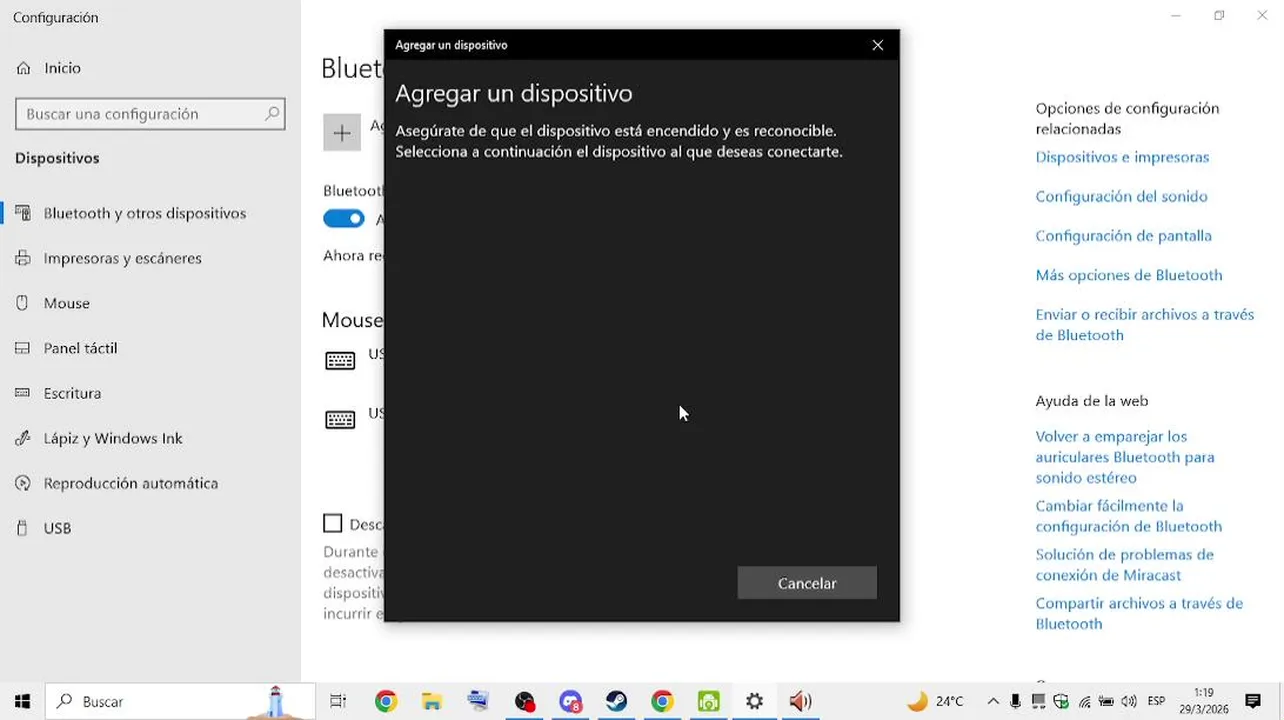1284x720 pixels.
Task: Open Reproducción automática settings
Action: pos(131,483)
